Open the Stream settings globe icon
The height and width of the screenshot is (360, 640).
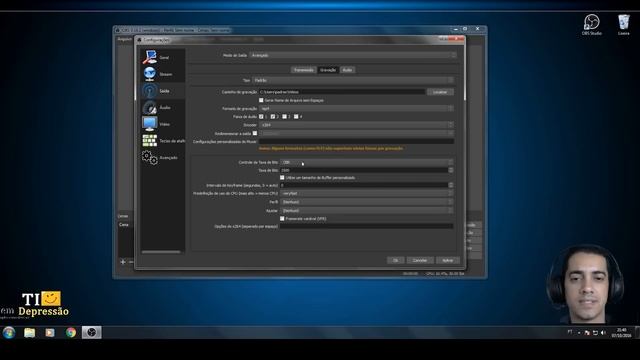(x=150, y=74)
